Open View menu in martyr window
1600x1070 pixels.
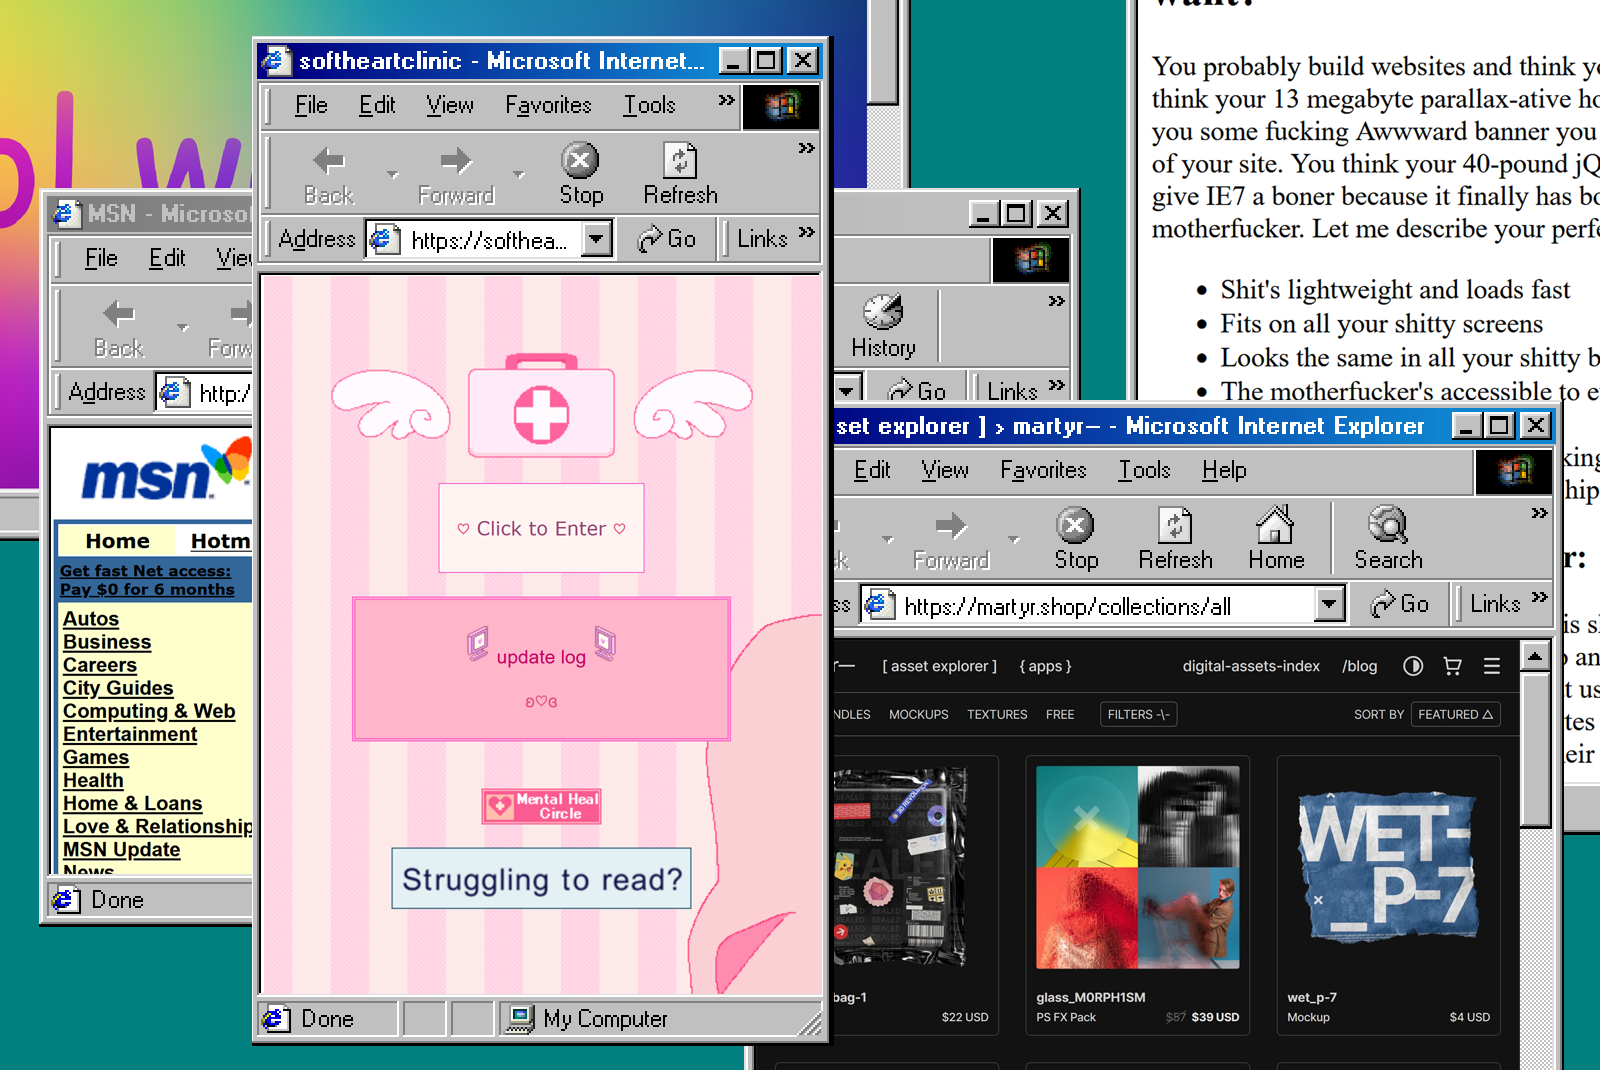pyautogui.click(x=945, y=470)
